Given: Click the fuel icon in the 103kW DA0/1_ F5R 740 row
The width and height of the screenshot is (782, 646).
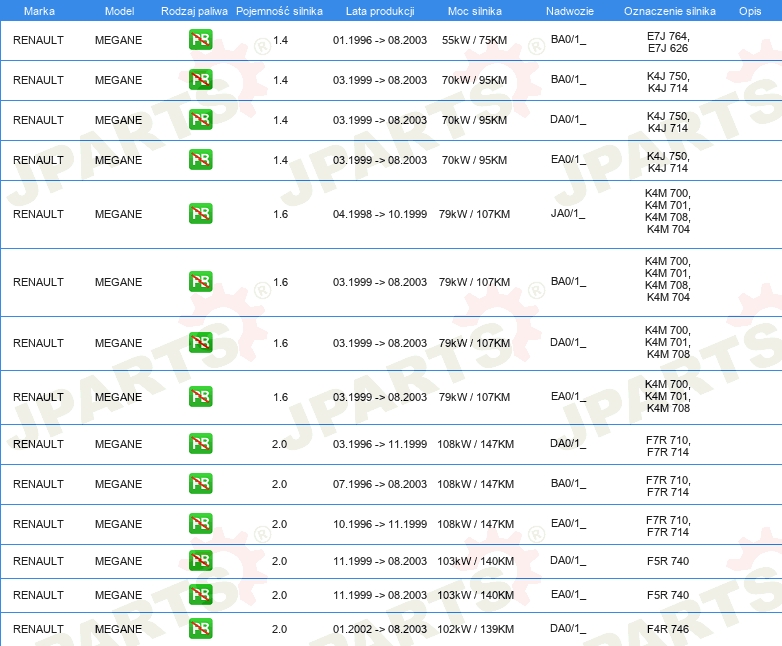Looking at the screenshot, I should pyautogui.click(x=200, y=561).
